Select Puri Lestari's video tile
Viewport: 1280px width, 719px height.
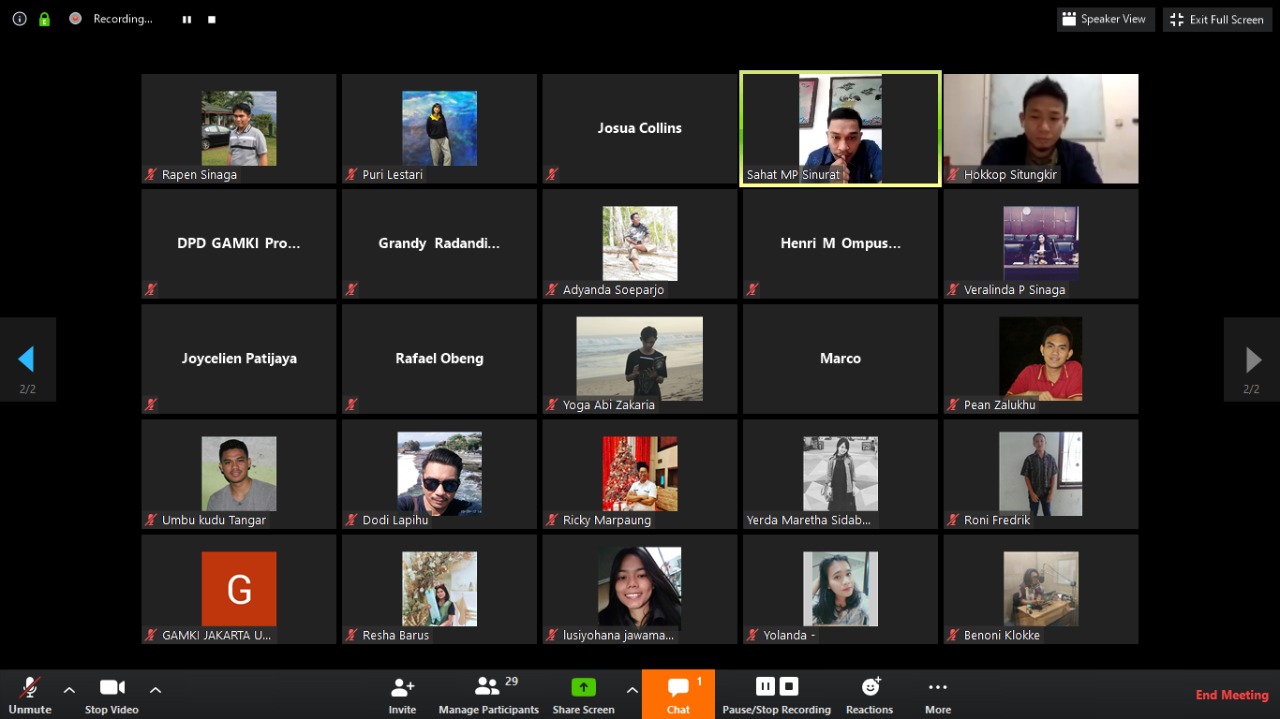pyautogui.click(x=439, y=128)
